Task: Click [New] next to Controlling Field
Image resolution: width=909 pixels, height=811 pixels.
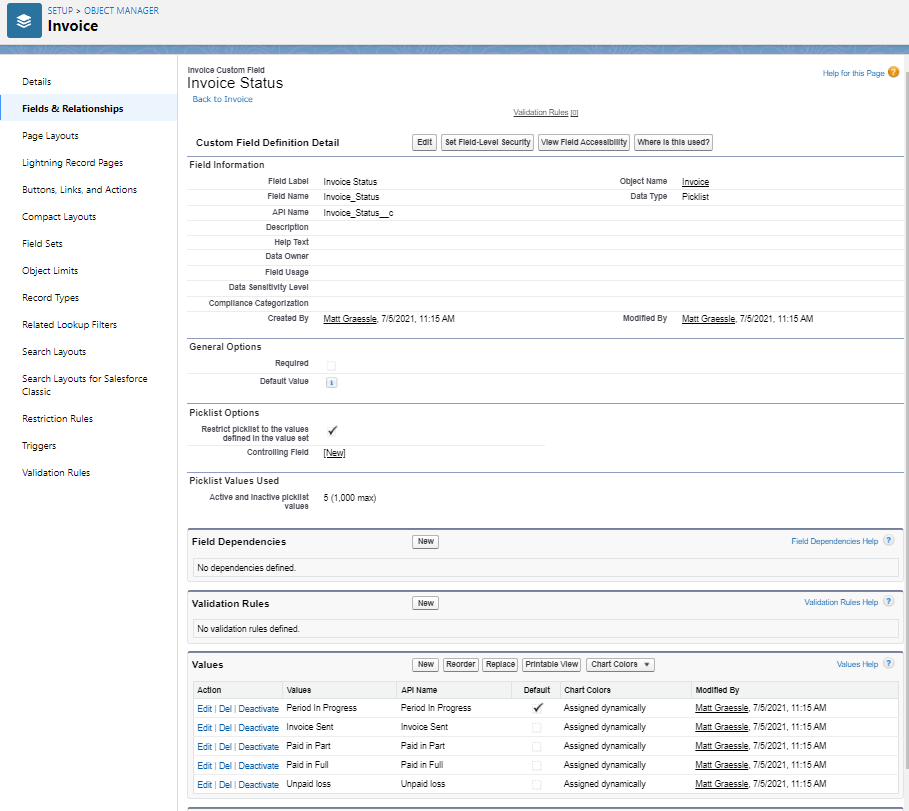Action: (335, 452)
